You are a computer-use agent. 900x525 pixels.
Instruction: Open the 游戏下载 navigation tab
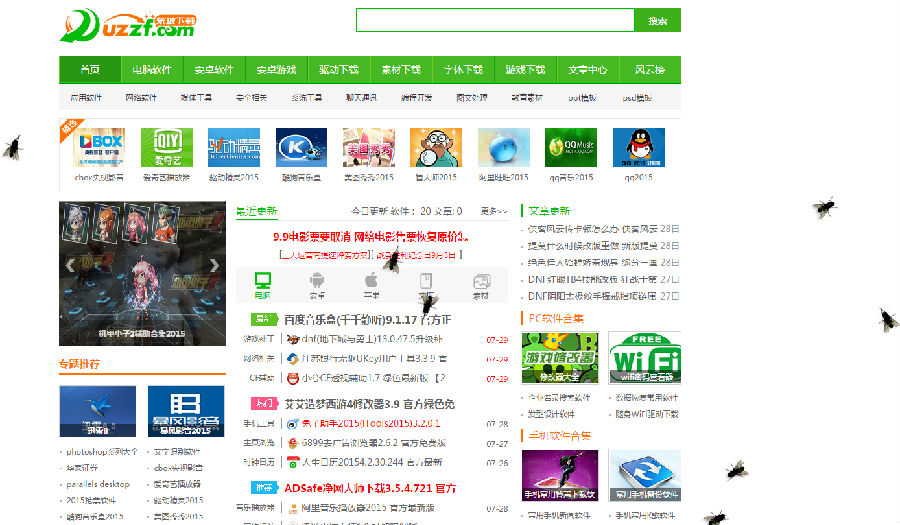click(525, 69)
